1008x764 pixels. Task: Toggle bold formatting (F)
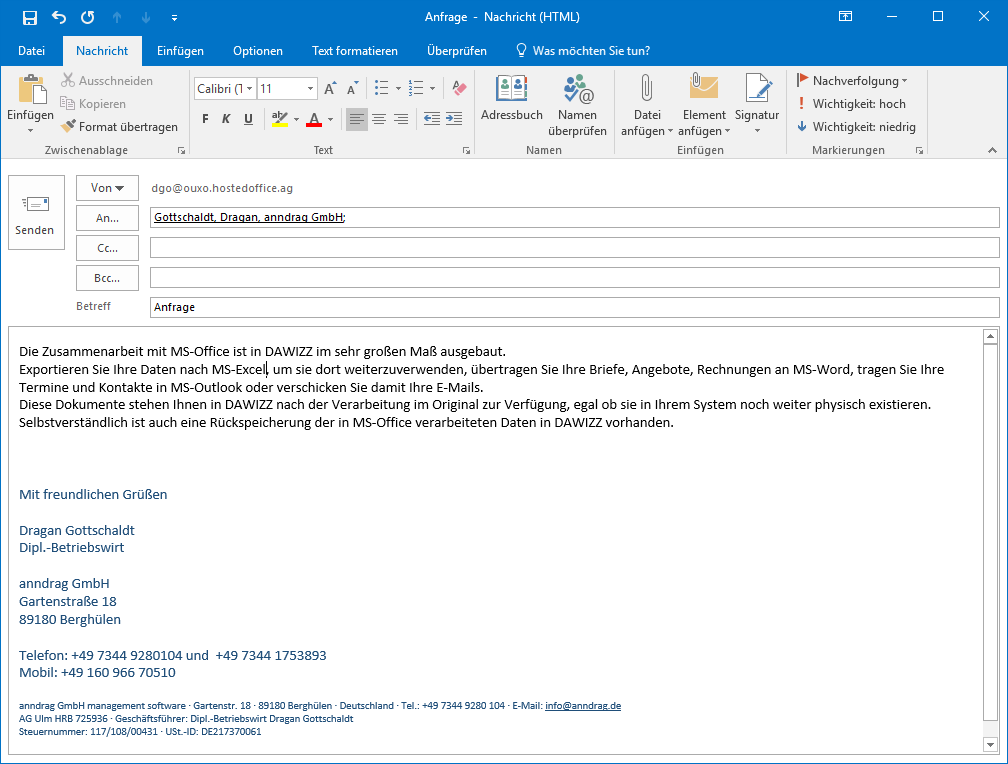click(x=205, y=119)
